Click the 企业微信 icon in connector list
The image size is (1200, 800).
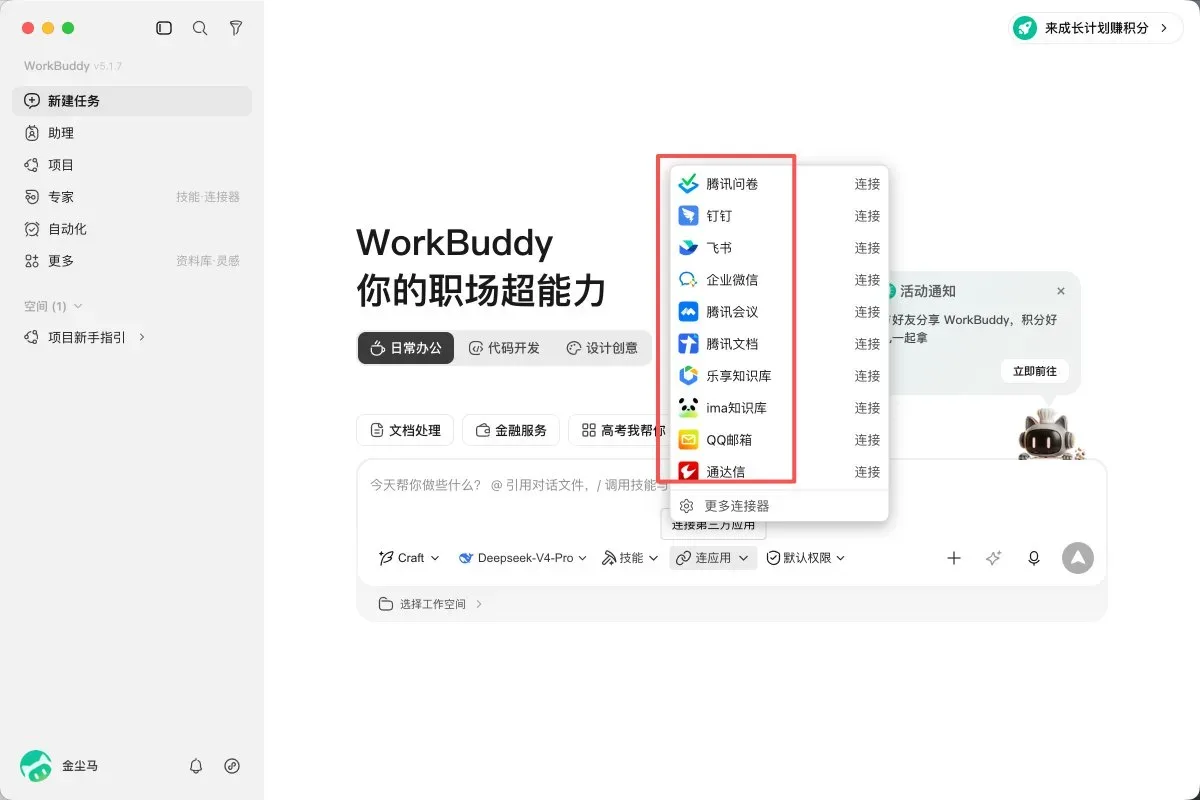(x=688, y=280)
